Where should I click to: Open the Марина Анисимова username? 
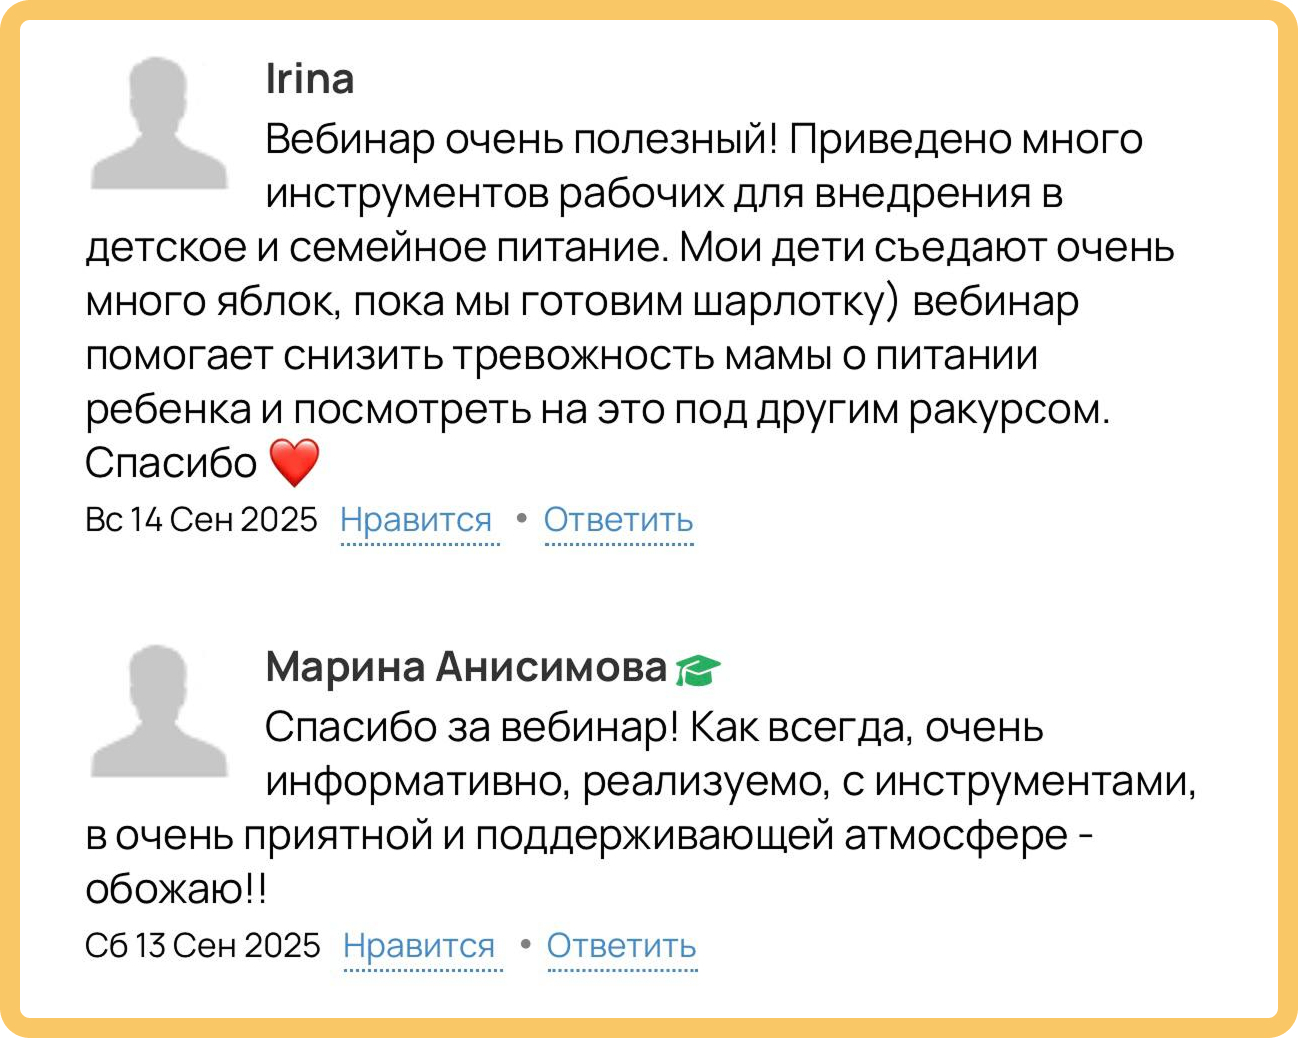pyautogui.click(x=466, y=667)
